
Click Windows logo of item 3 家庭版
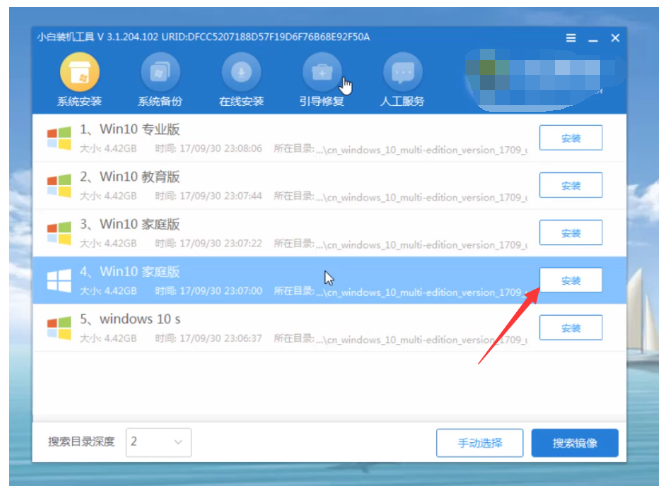(59, 233)
